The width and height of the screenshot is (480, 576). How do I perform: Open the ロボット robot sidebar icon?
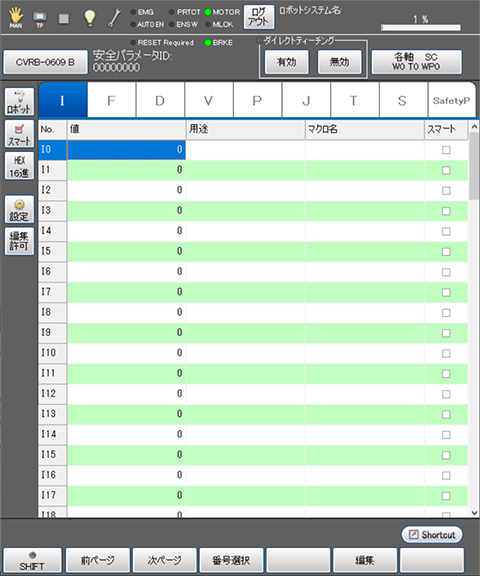pyautogui.click(x=19, y=101)
